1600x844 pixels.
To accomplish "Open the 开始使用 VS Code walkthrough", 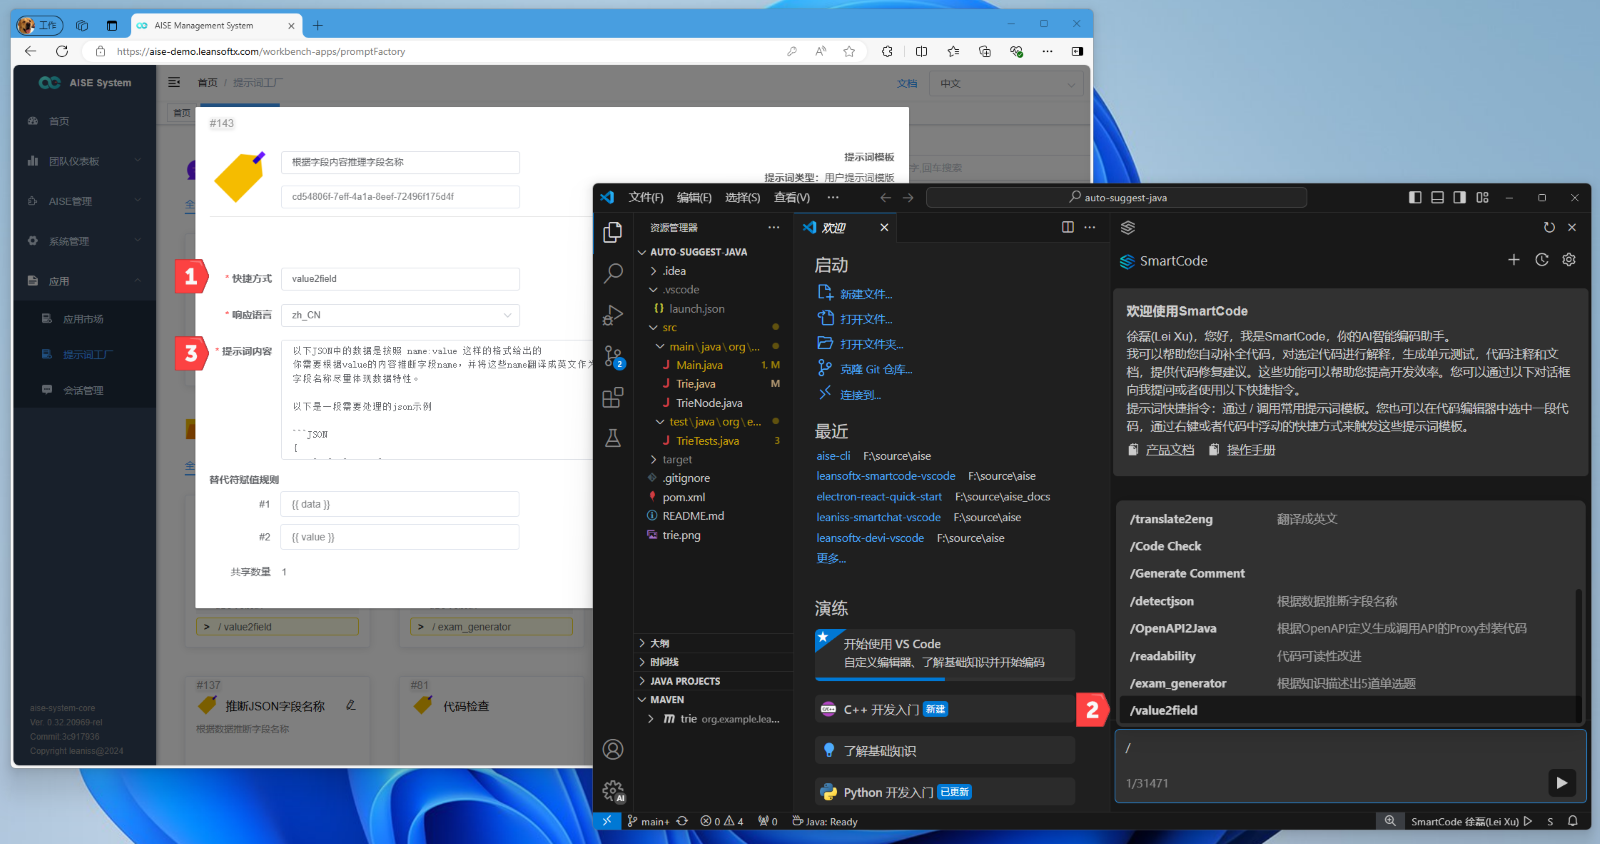I will coord(945,654).
